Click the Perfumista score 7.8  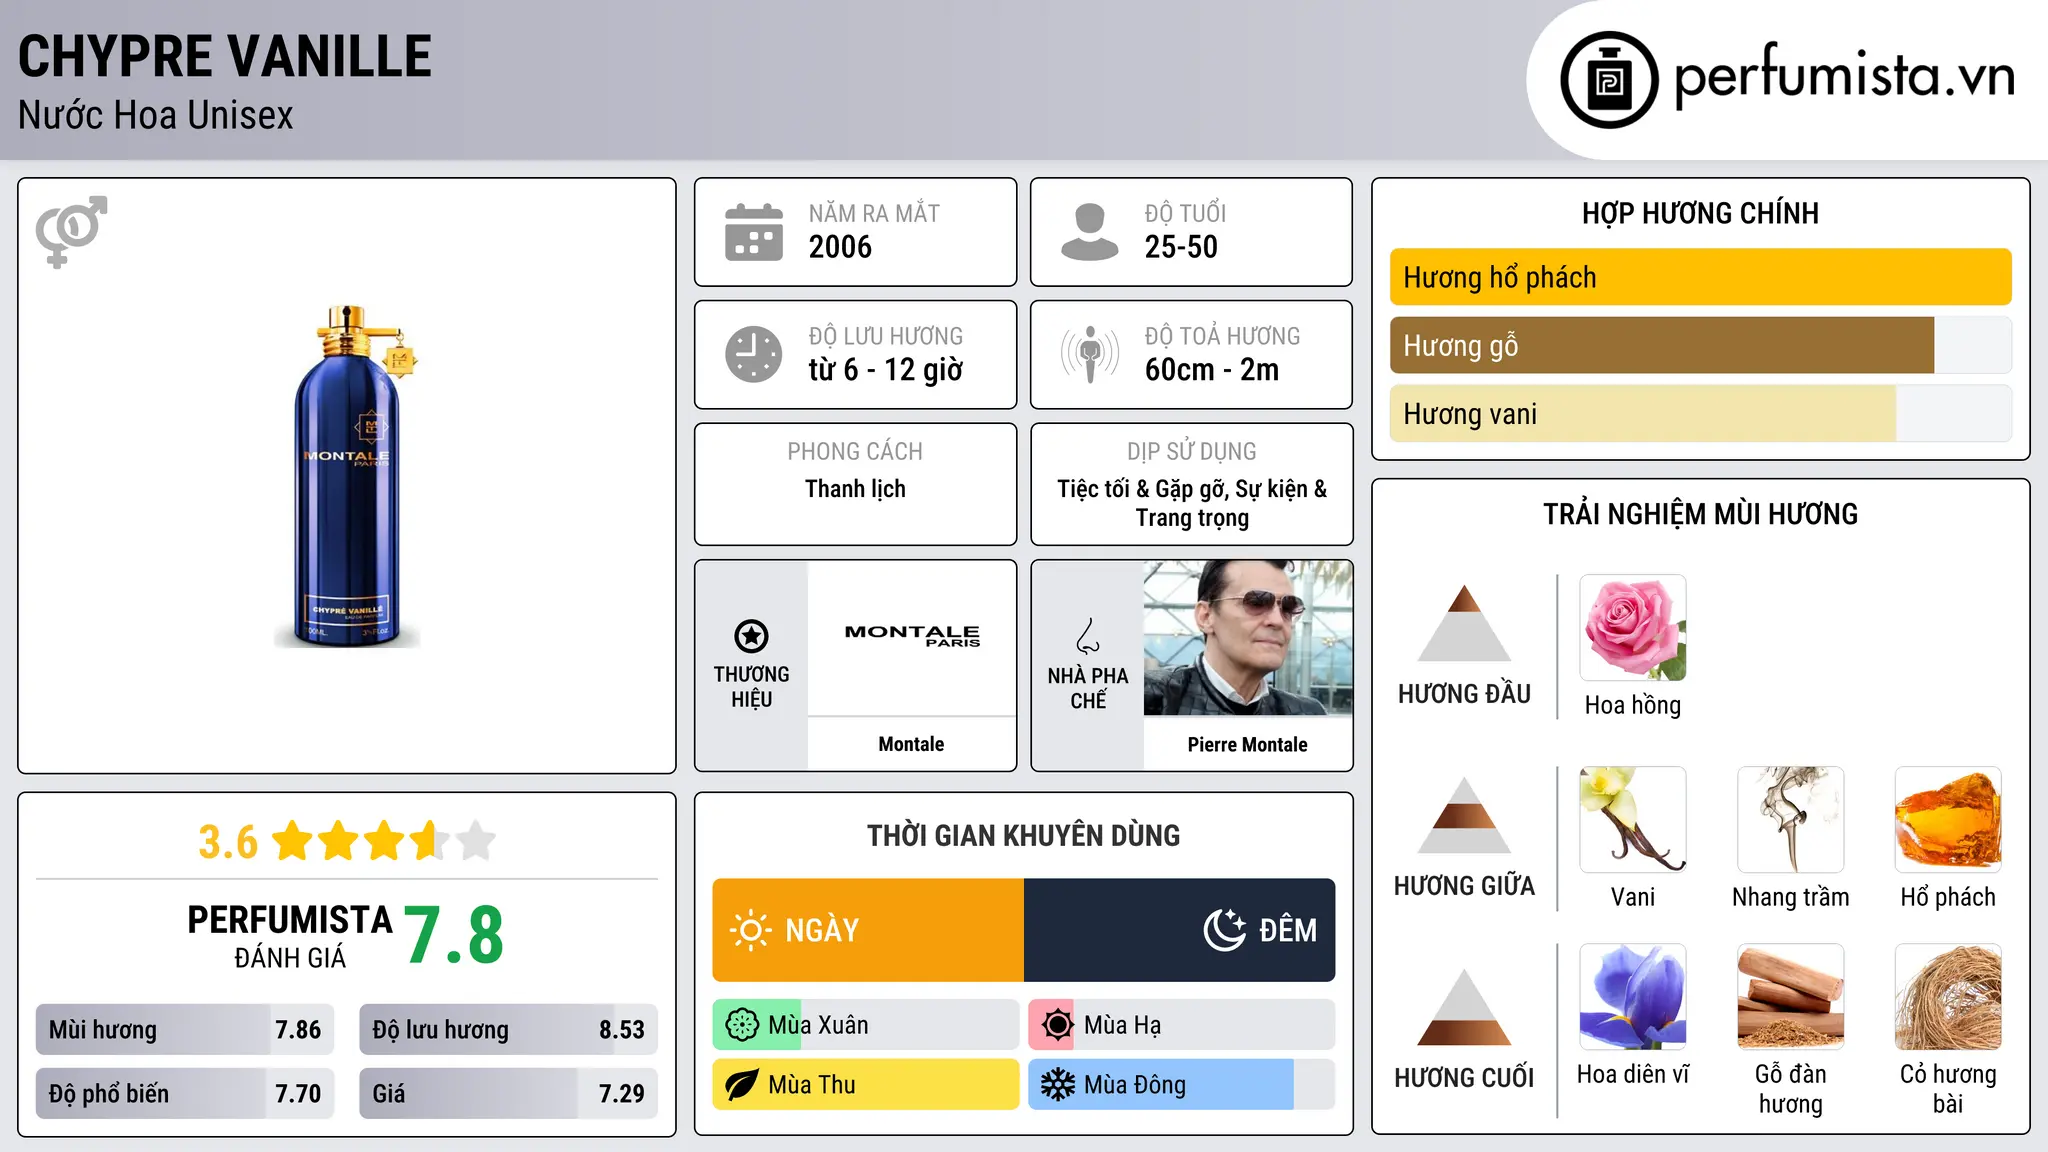coord(454,935)
